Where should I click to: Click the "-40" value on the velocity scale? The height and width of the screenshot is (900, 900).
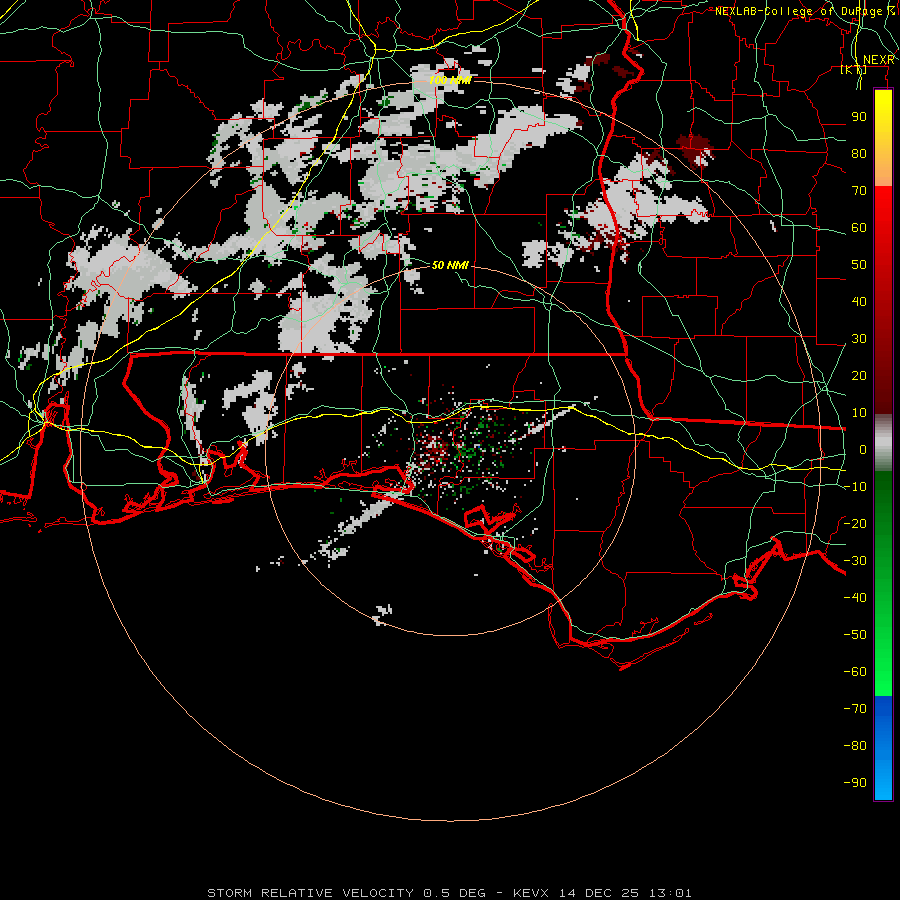[x=855, y=598]
